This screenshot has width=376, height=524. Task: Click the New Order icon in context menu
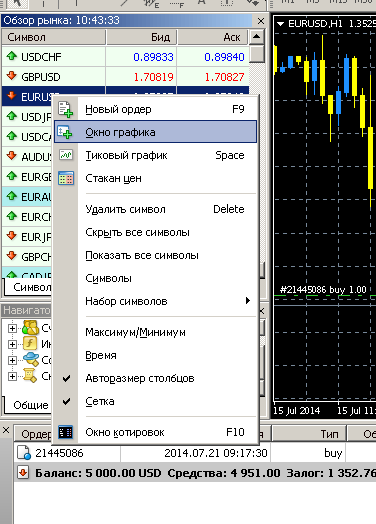[66, 110]
